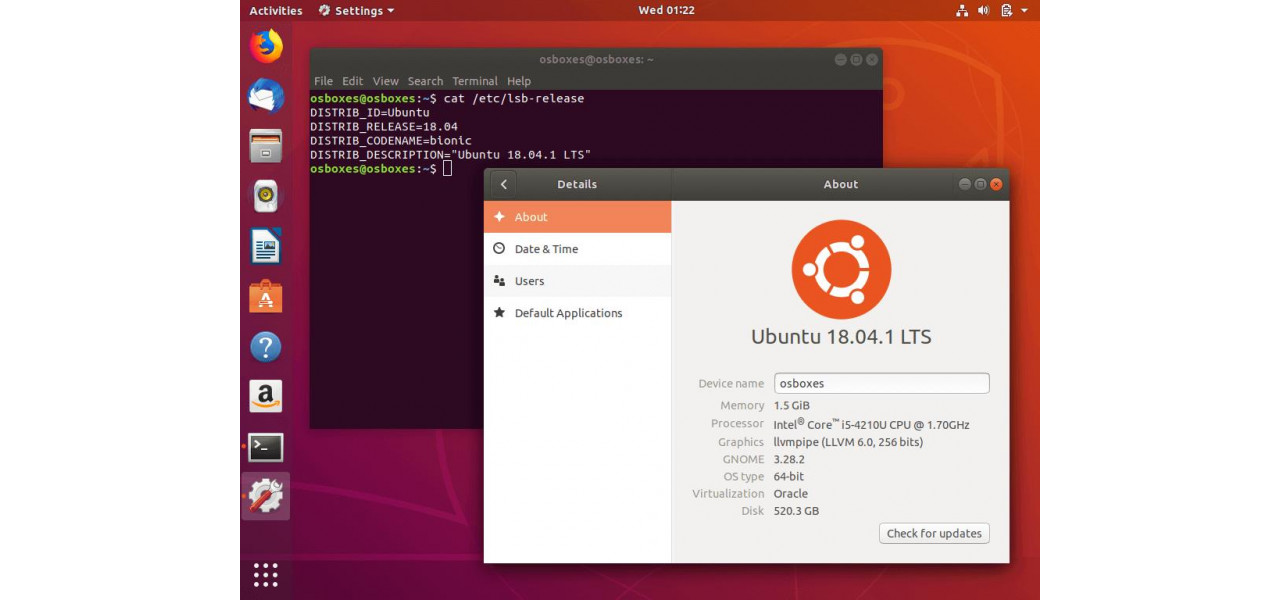Close the Settings About window
1280x600 pixels.
996,184
